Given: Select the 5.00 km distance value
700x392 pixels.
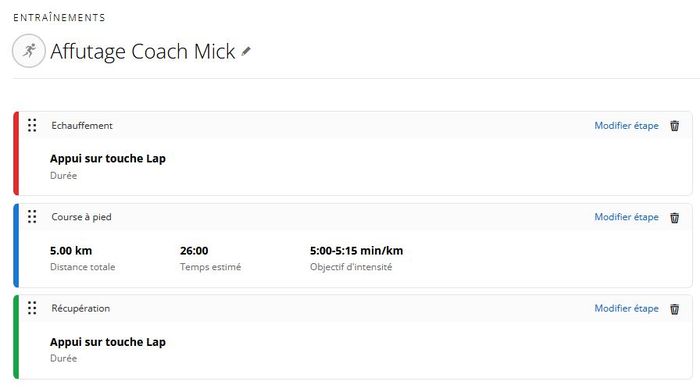Looking at the screenshot, I should 71,251.
